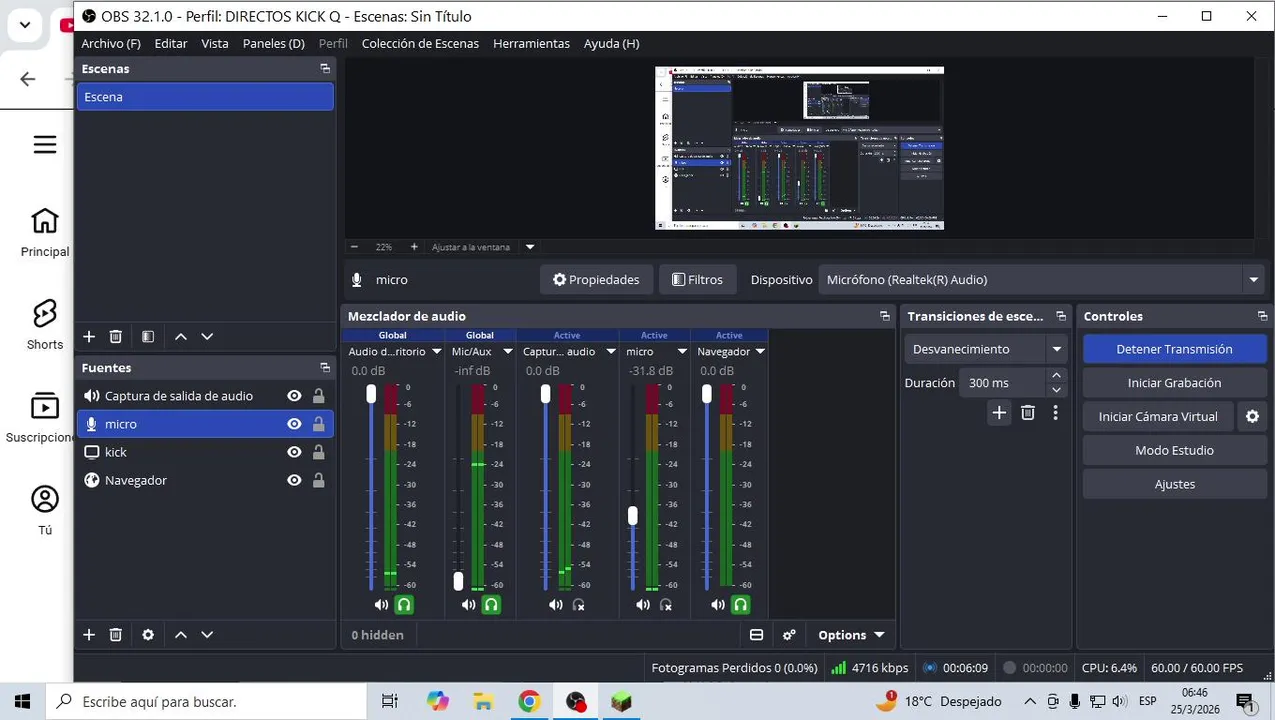Zoom out the preview with the minus icon
1275x720 pixels.
(x=354, y=247)
